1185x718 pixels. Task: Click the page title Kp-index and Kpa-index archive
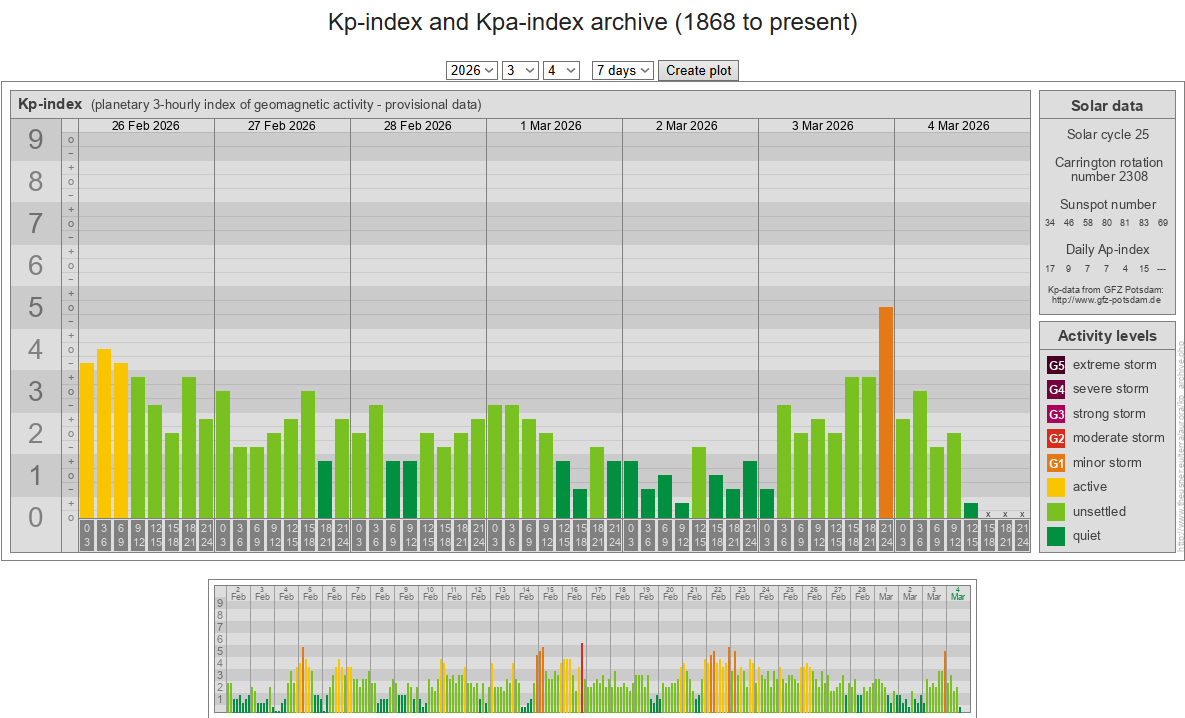(x=592, y=22)
